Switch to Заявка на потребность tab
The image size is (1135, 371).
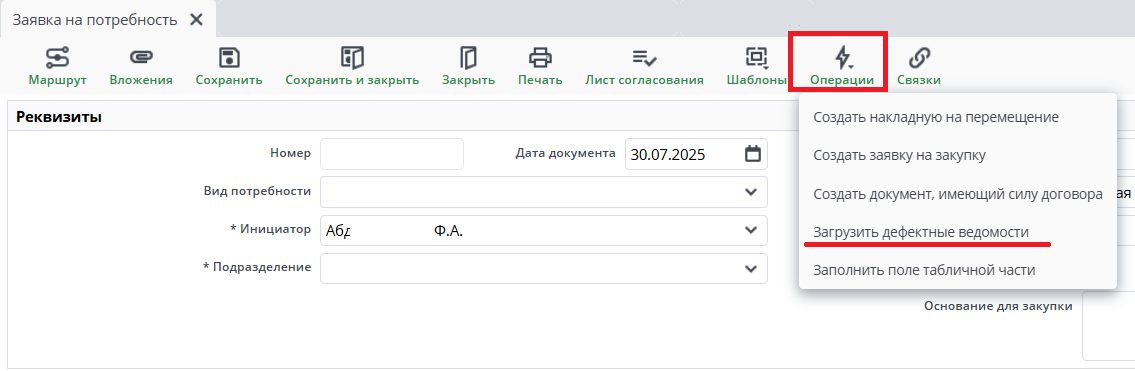pos(95,20)
